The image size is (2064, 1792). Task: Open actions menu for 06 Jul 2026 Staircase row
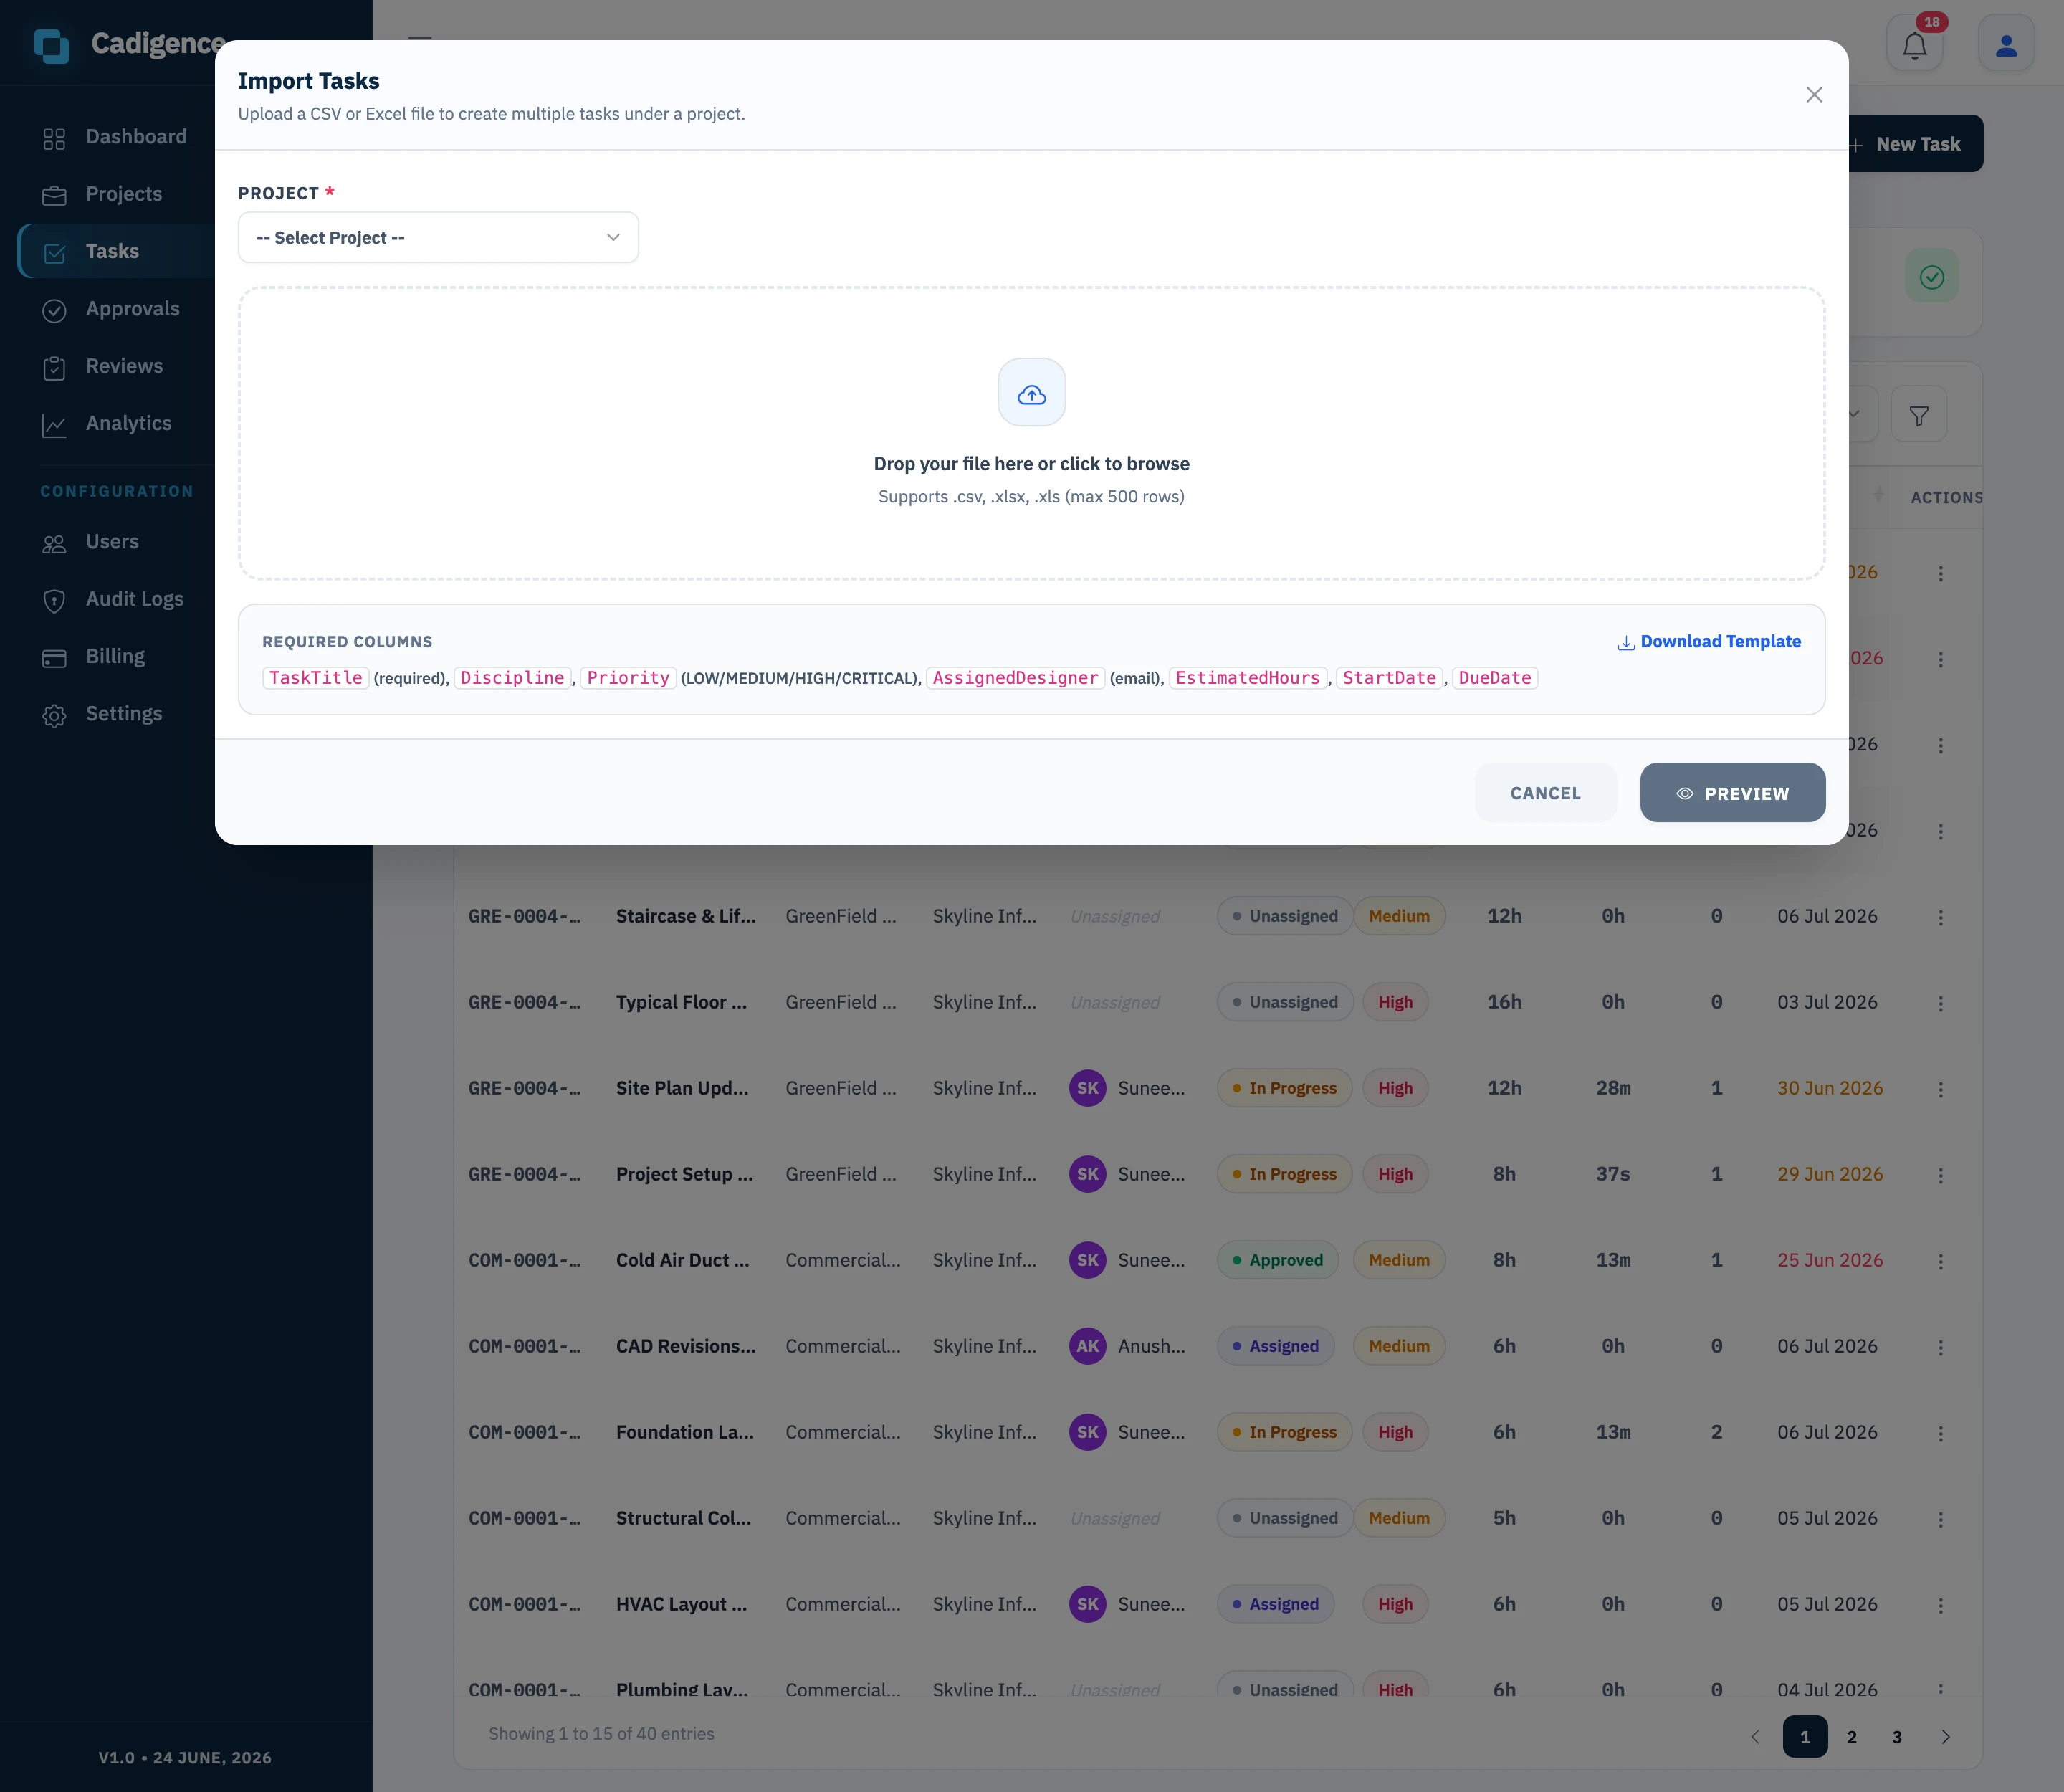click(1940, 917)
